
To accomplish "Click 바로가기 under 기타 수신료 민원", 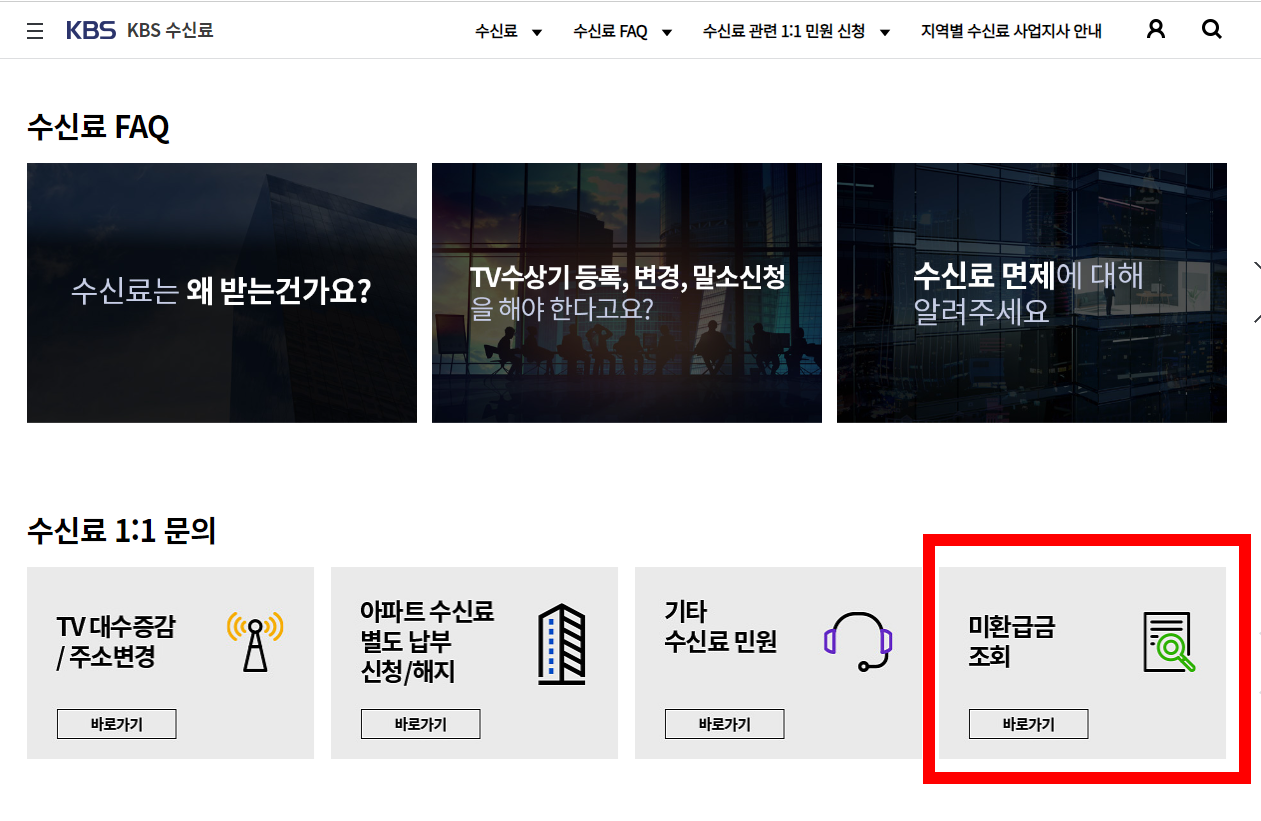I will coord(724,723).
